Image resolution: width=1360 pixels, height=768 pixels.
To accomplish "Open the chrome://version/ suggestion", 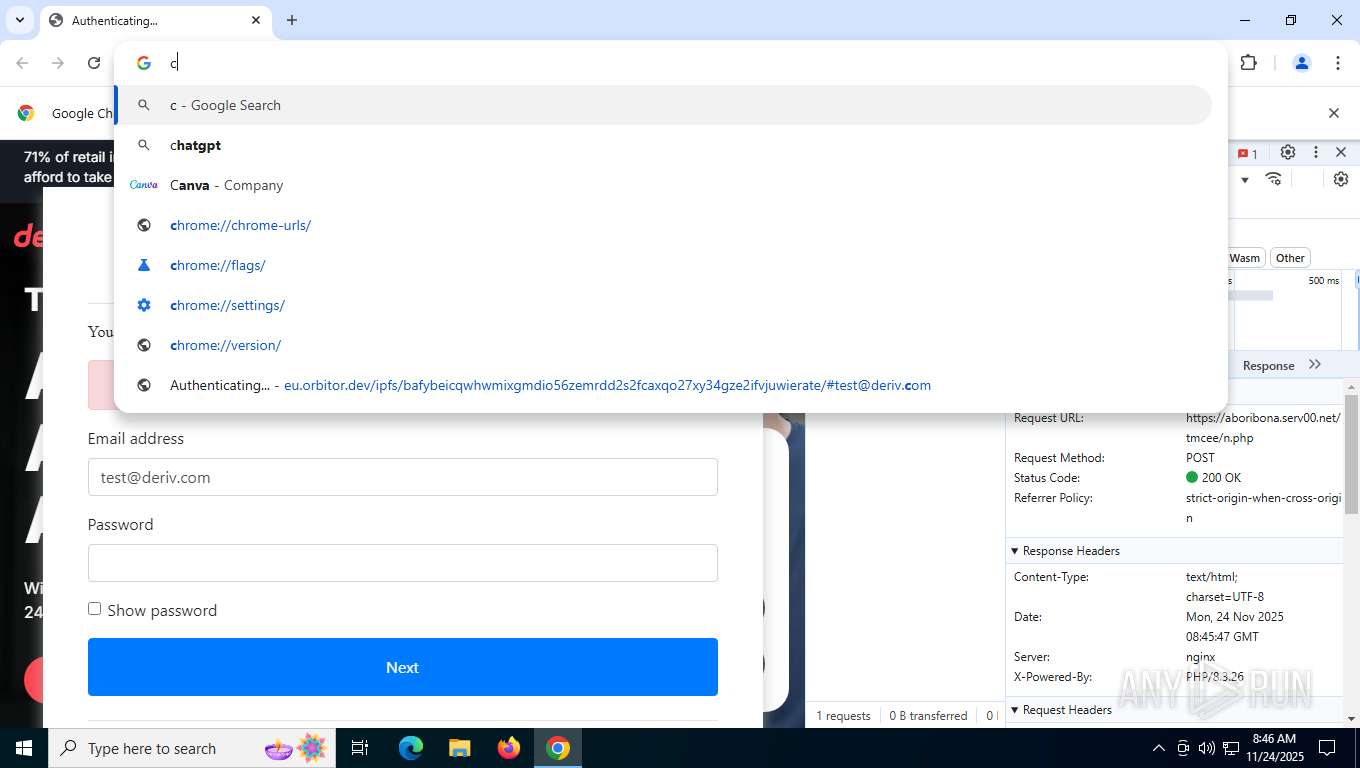I will (664, 345).
